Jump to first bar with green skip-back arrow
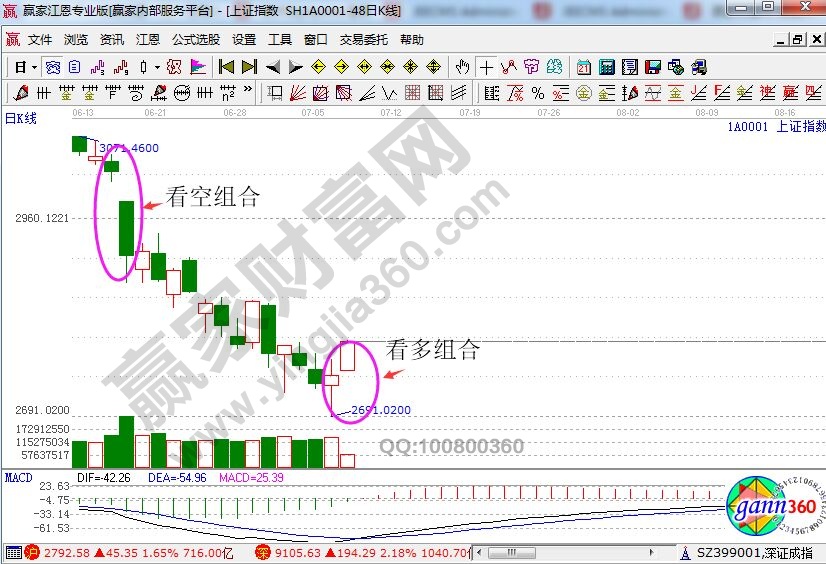826x564 pixels. point(227,67)
